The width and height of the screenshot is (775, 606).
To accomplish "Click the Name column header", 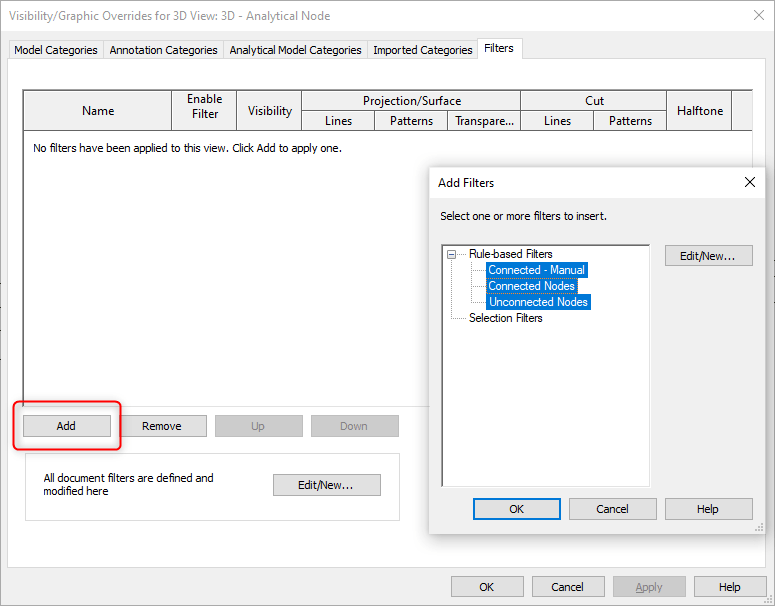I will 98,111.
